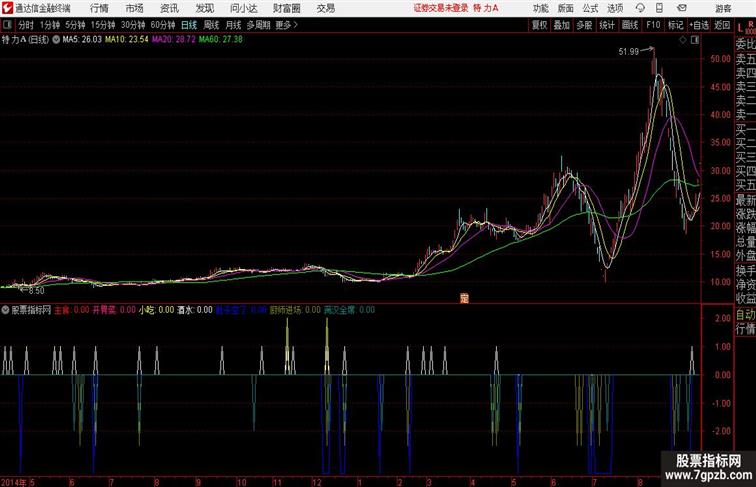
Task: Select the 周线 weekly tab
Action: tap(211, 25)
